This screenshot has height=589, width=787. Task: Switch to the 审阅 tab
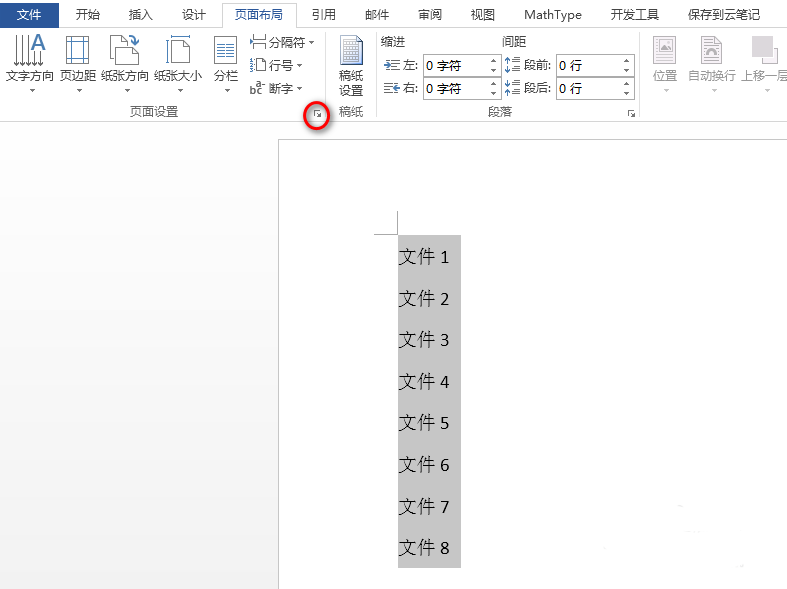(430, 15)
